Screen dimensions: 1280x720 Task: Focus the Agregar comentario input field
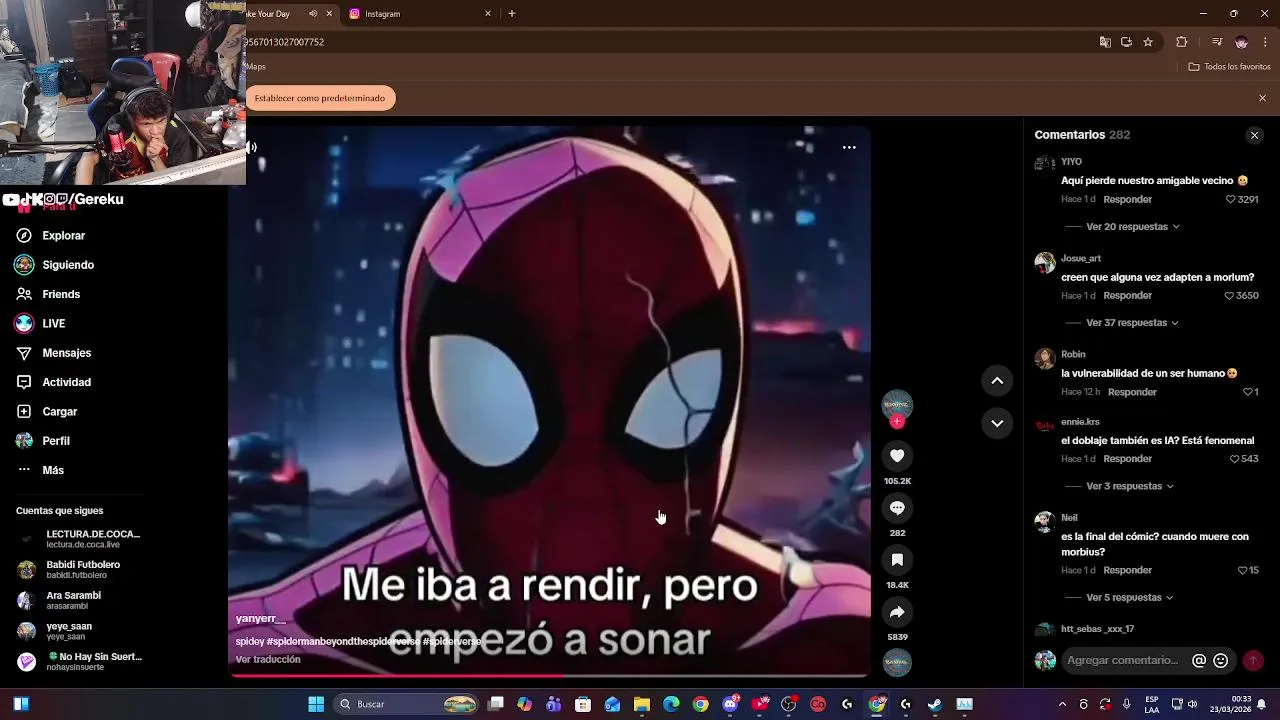click(x=1122, y=660)
